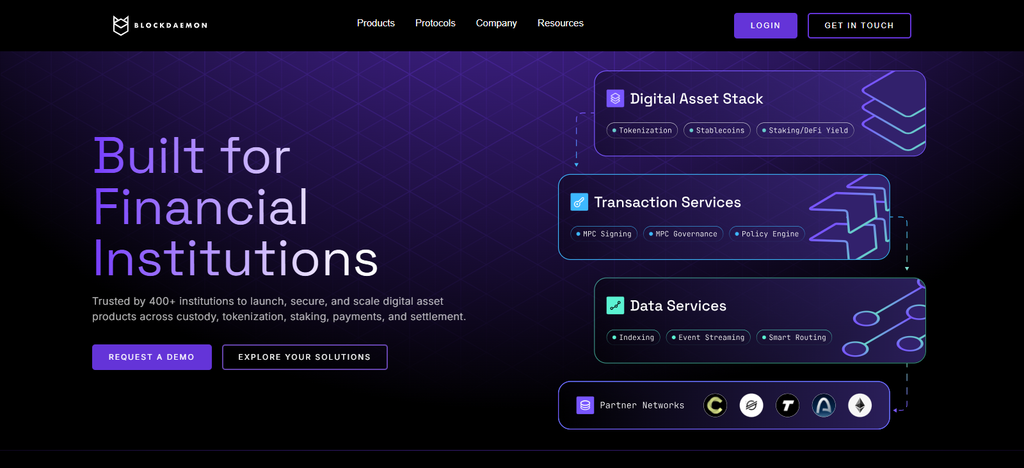The width and height of the screenshot is (1024, 468).
Task: Select the Ethereum partner network logo
Action: pyautogui.click(x=860, y=405)
